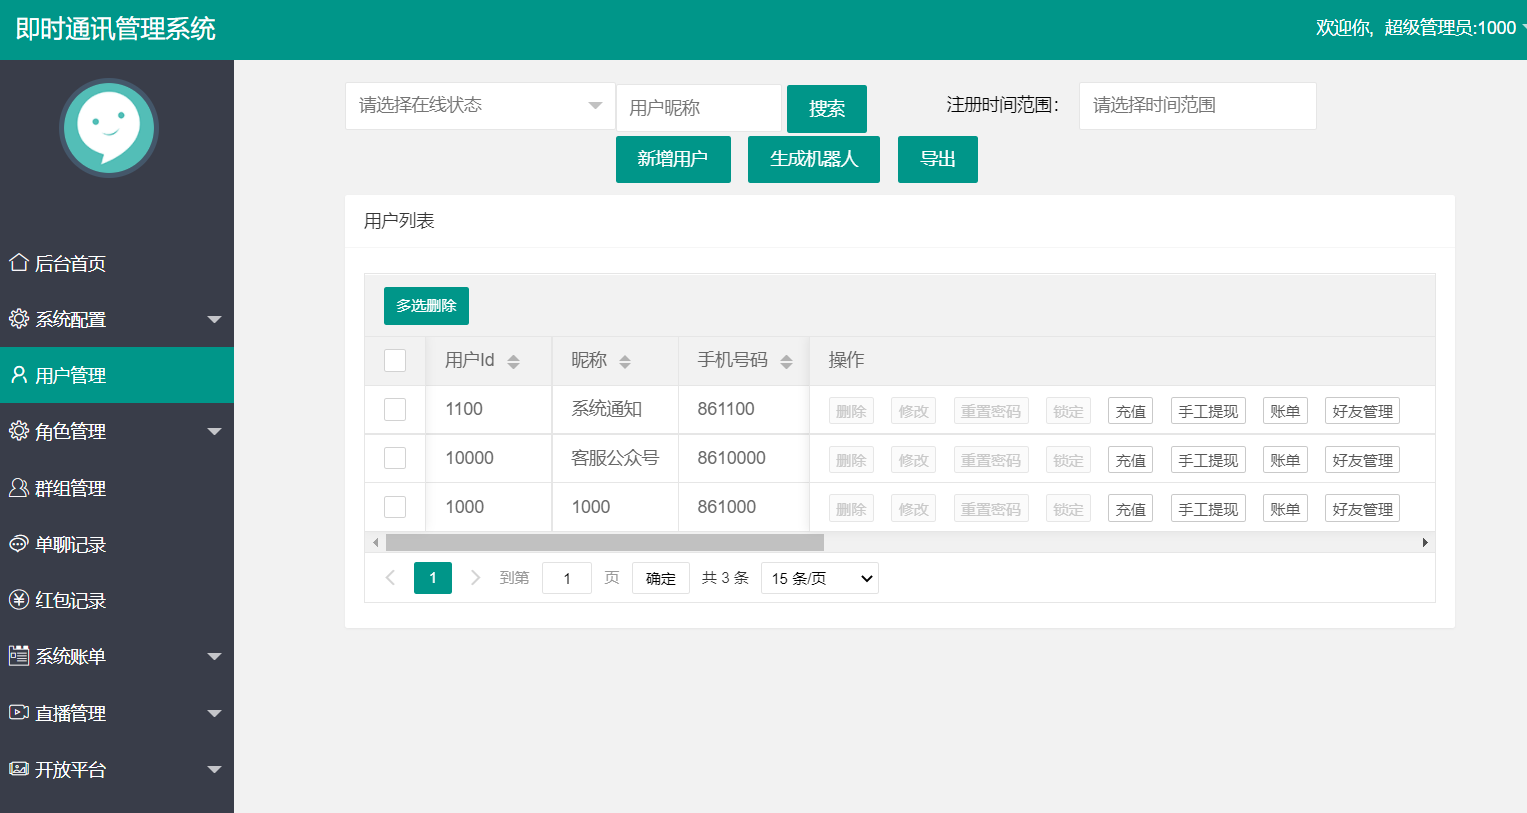Open 群组管理 in the sidebar
The height and width of the screenshot is (813, 1527).
pyautogui.click(x=117, y=488)
